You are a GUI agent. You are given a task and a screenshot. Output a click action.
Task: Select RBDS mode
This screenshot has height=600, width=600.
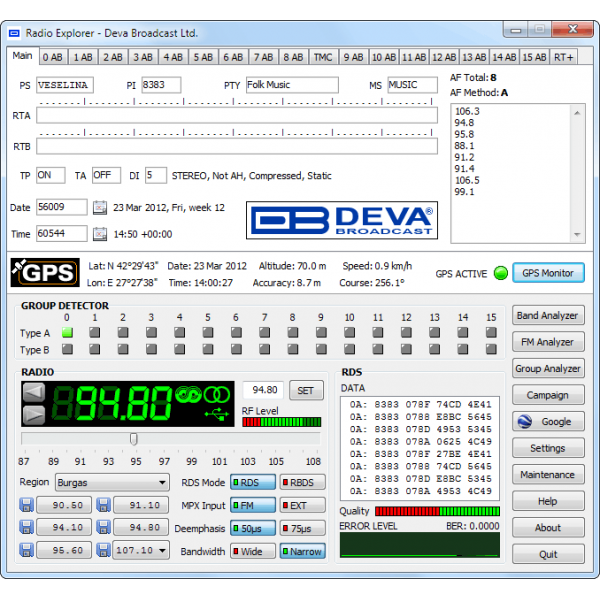(303, 483)
